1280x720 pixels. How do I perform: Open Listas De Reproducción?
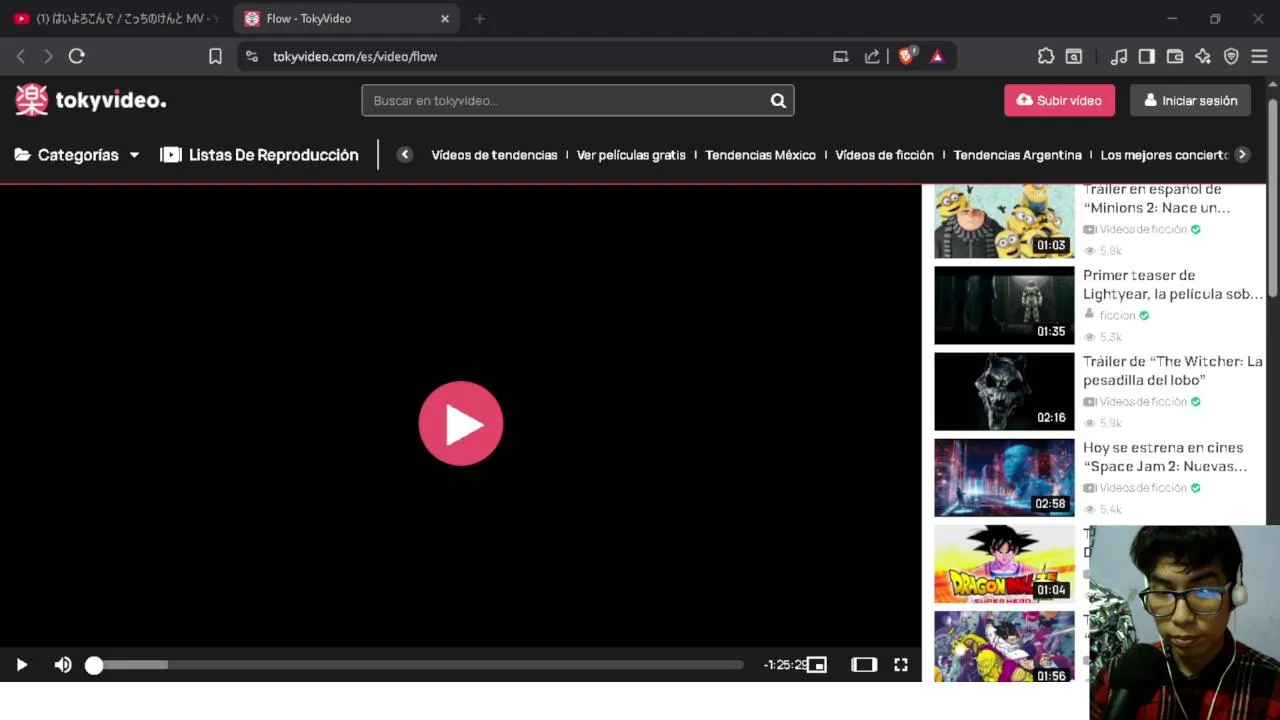(259, 155)
